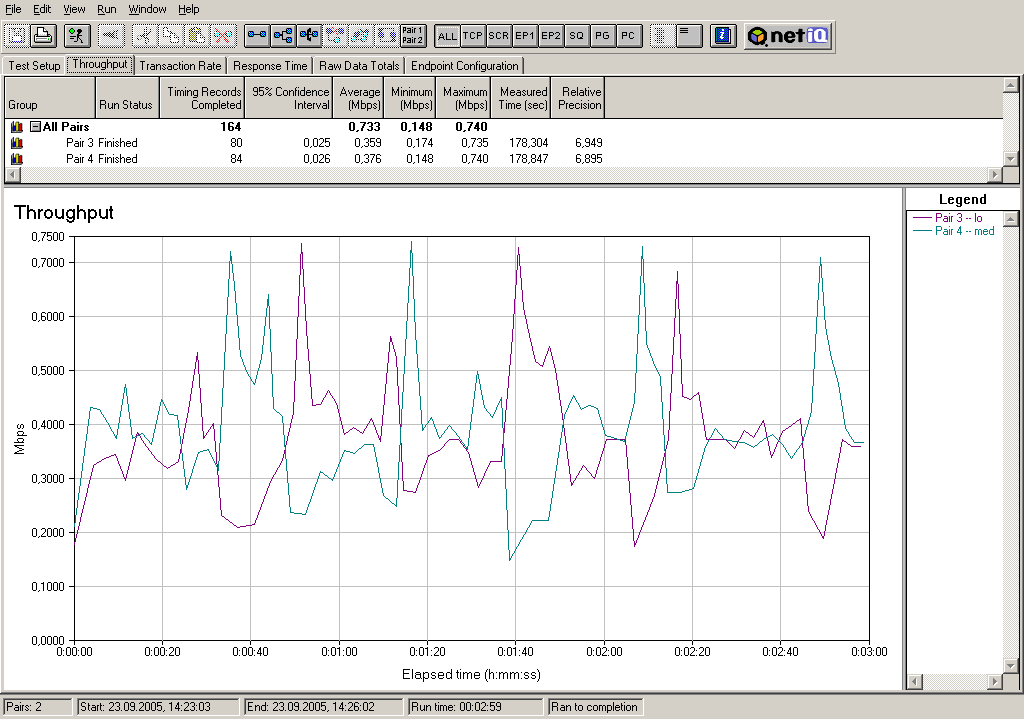
Task: Click the add endpoint pair icon
Action: click(x=258, y=36)
